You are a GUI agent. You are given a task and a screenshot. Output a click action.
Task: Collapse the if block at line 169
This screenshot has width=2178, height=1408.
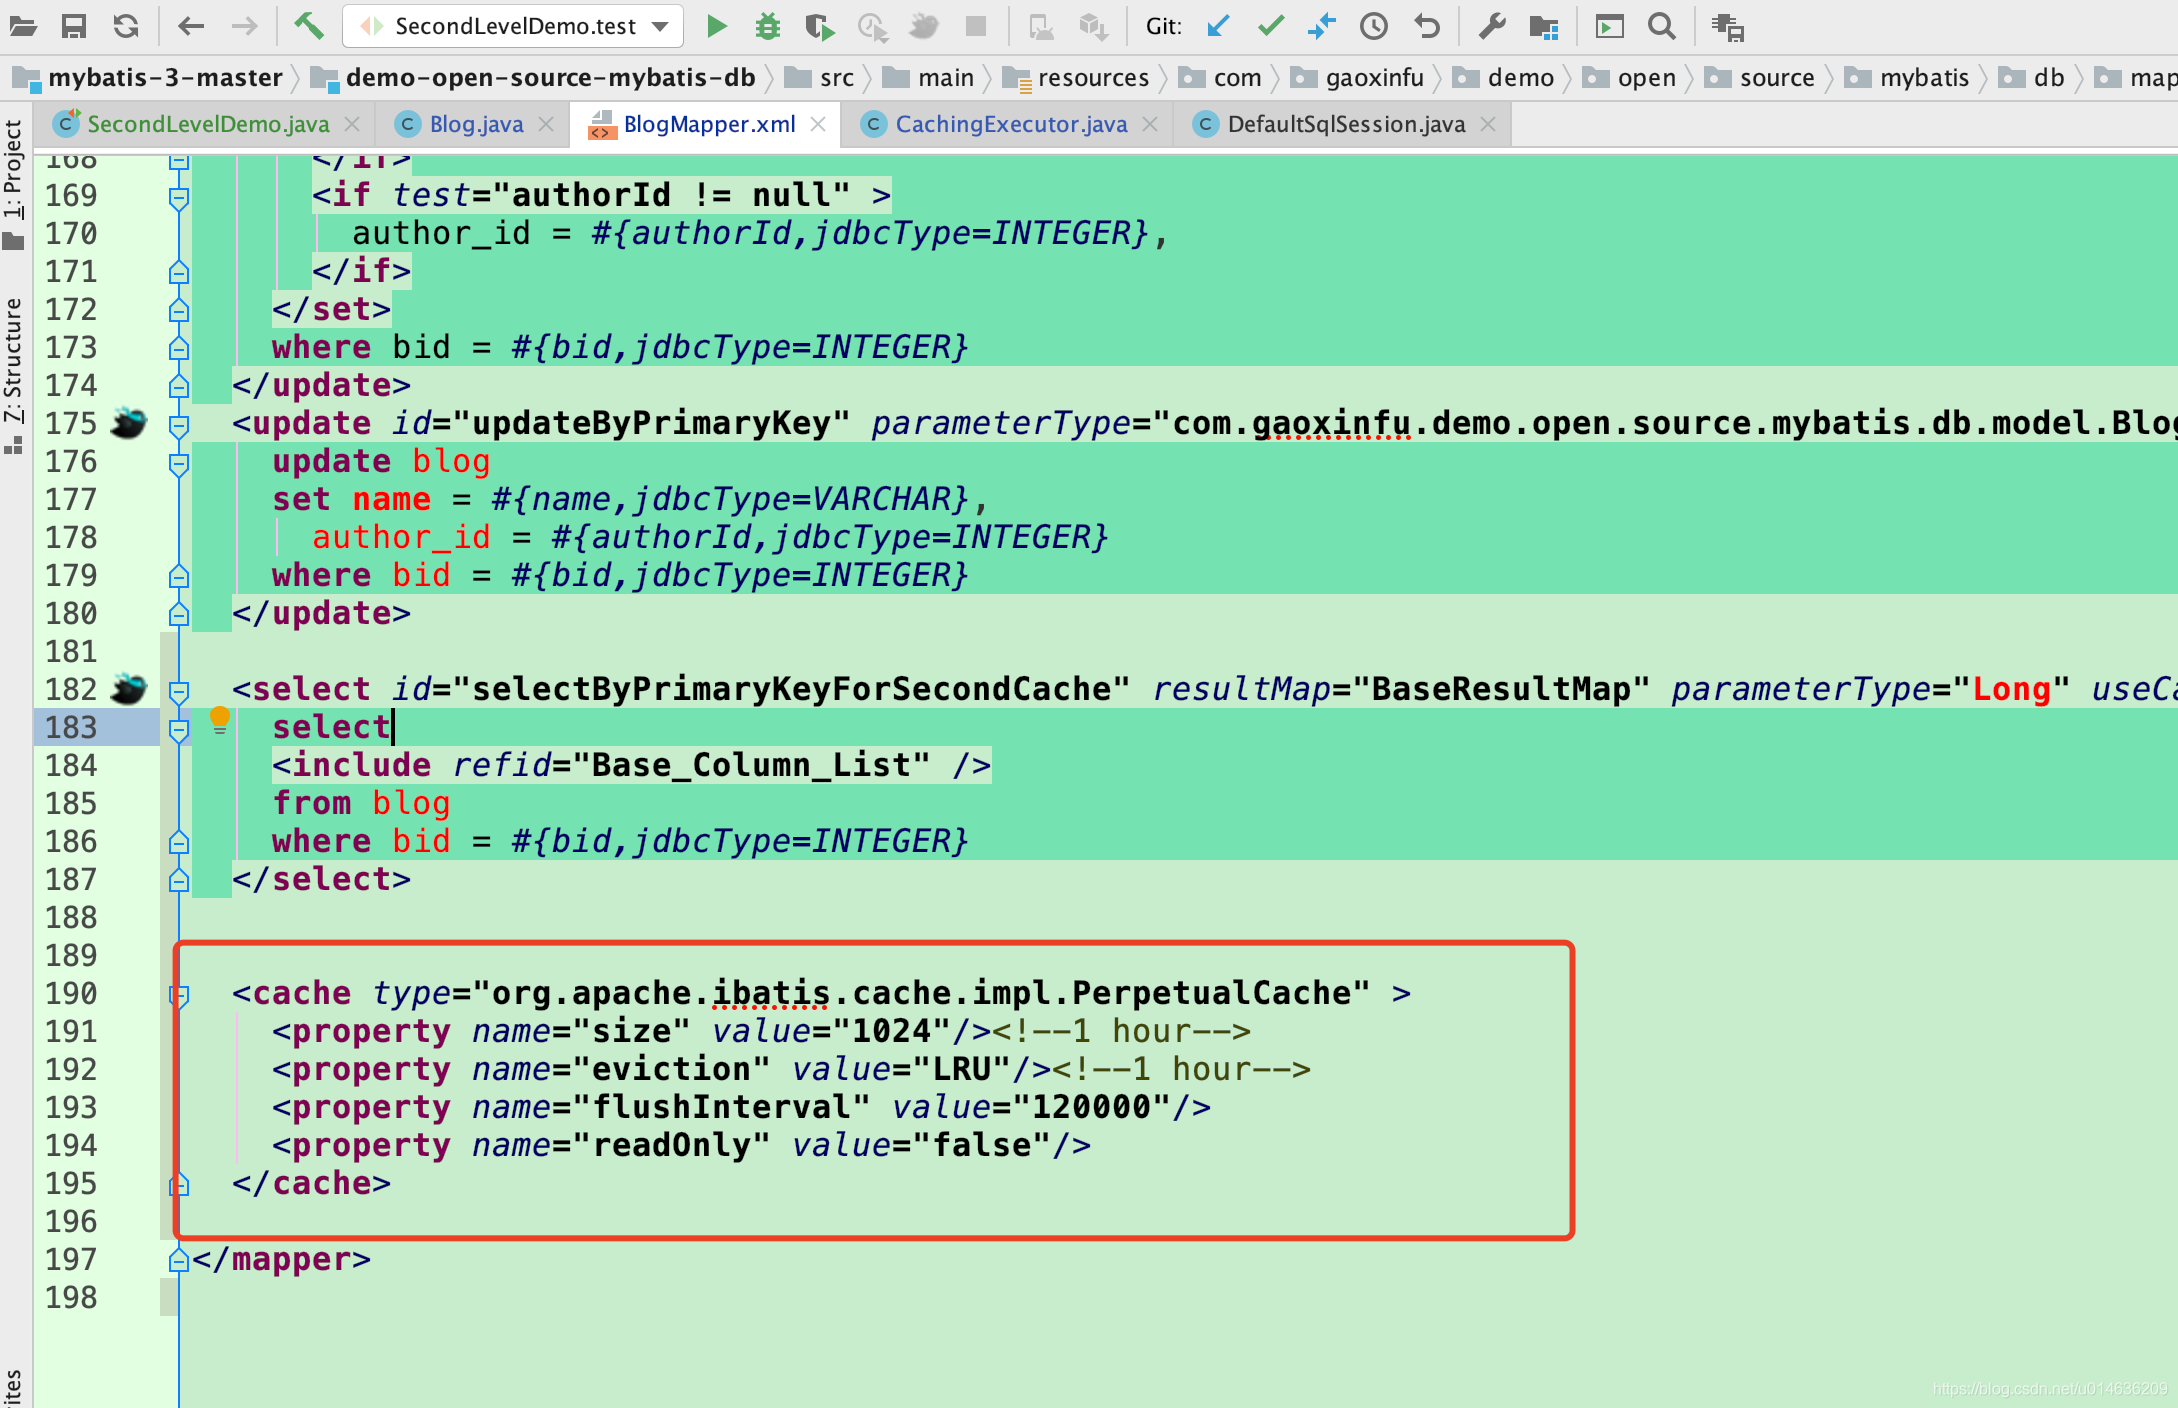179,198
